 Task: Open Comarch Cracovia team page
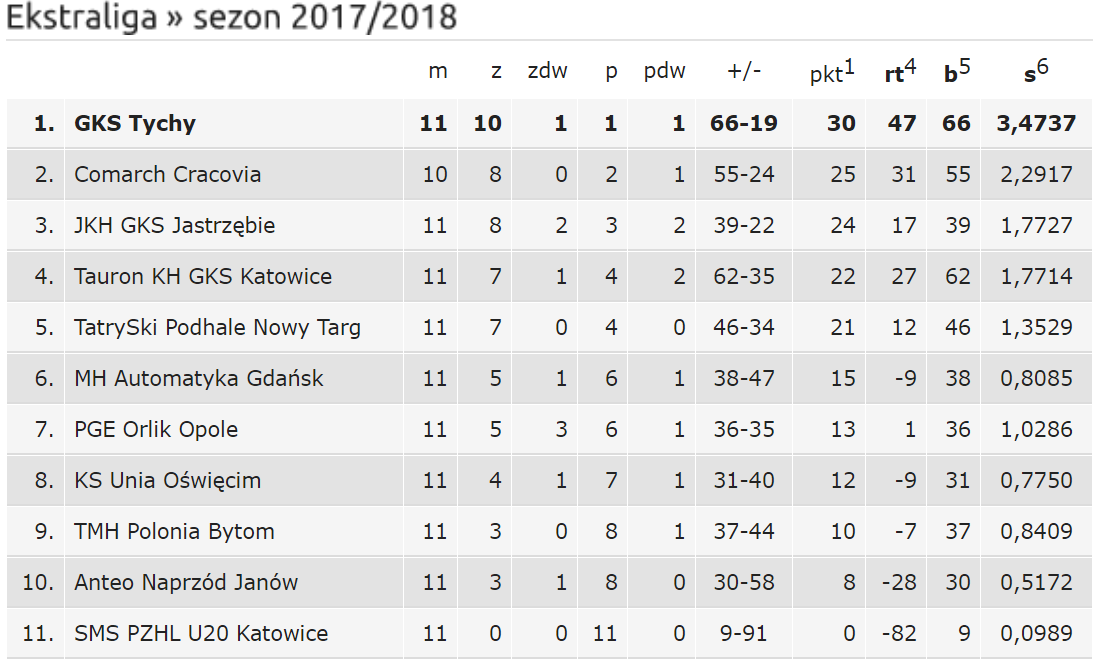[167, 174]
